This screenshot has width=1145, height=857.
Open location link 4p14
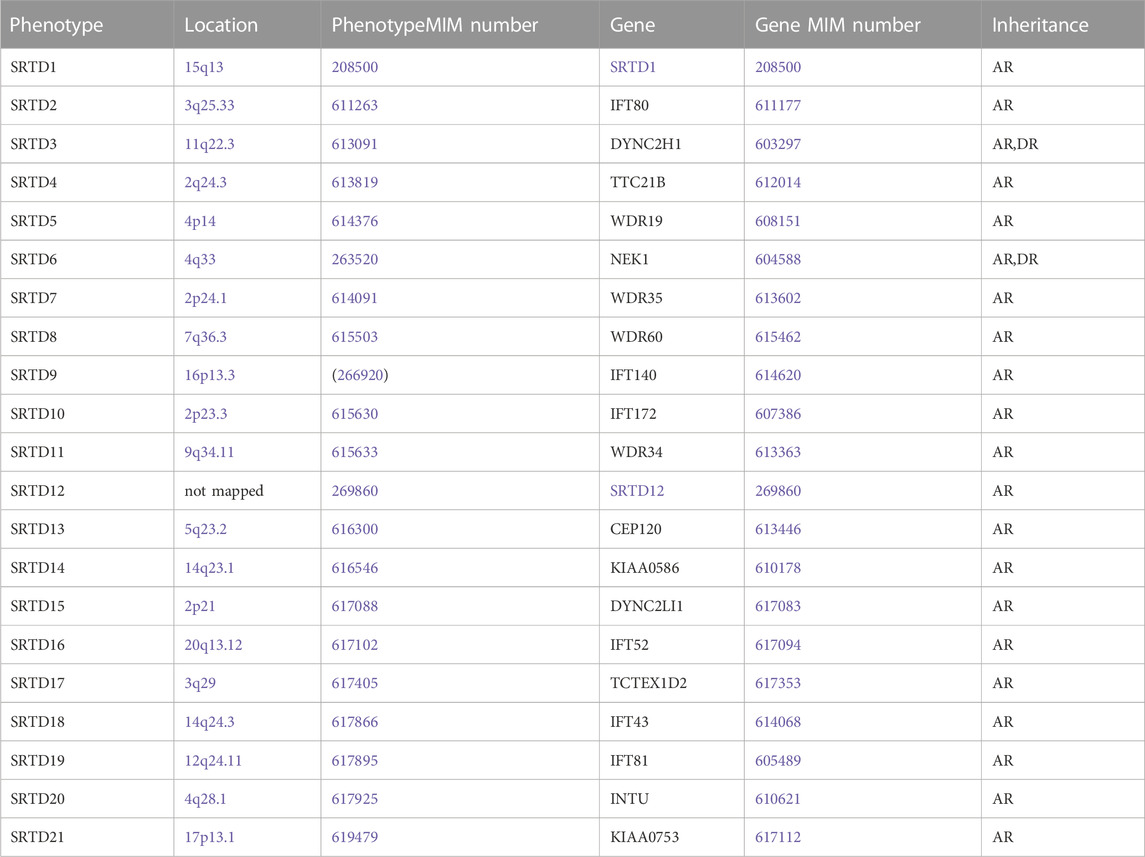(200, 221)
